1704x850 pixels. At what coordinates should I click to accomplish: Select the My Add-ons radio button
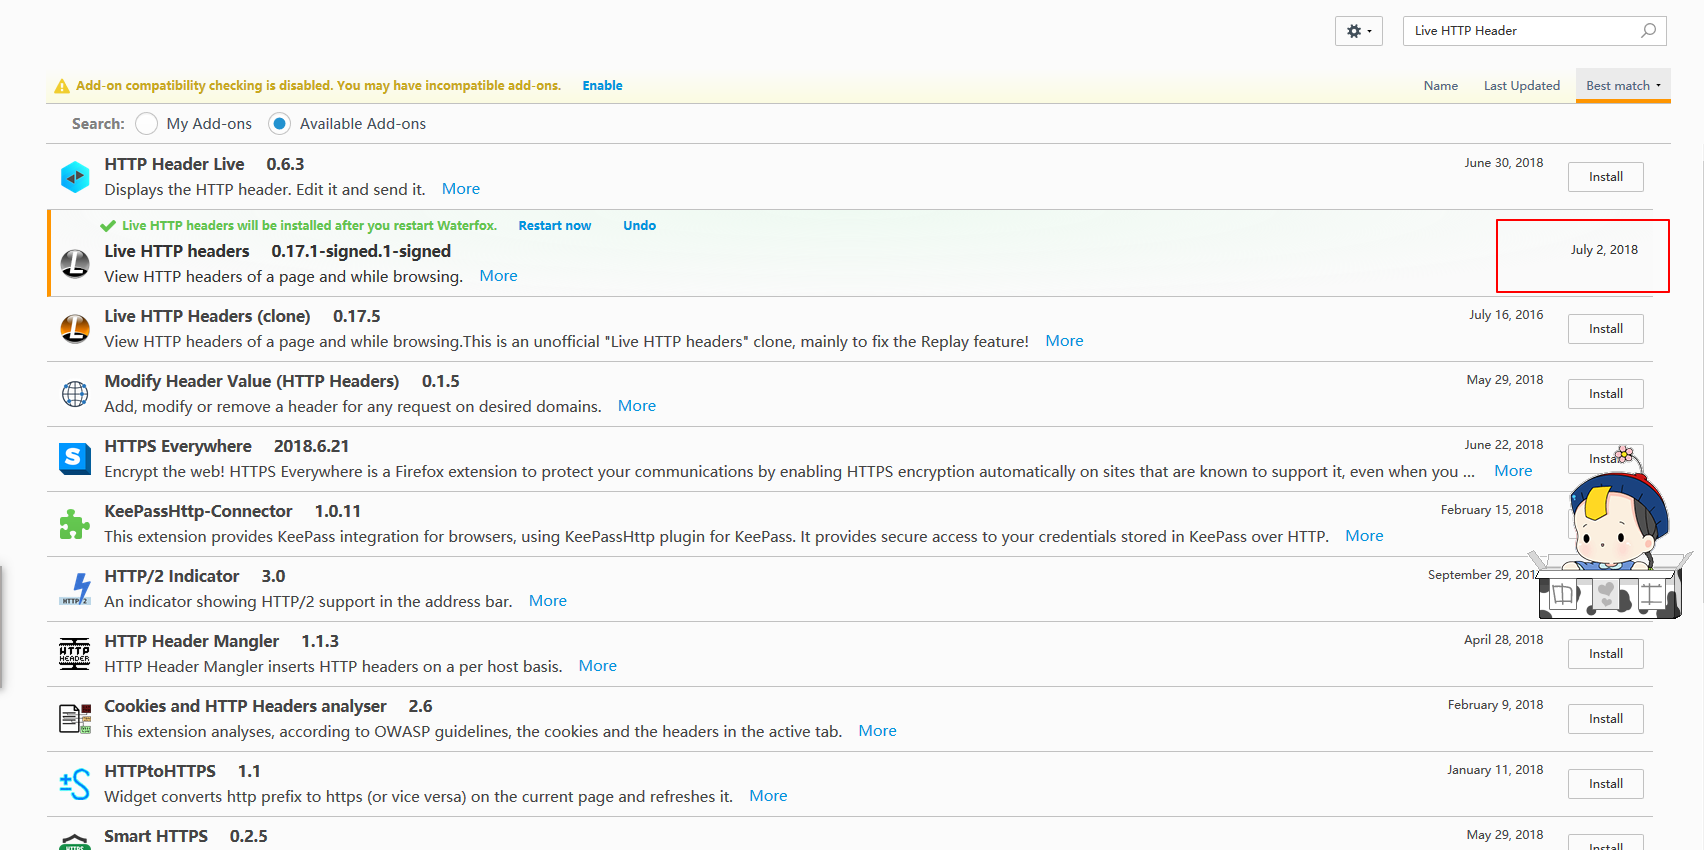click(x=146, y=124)
